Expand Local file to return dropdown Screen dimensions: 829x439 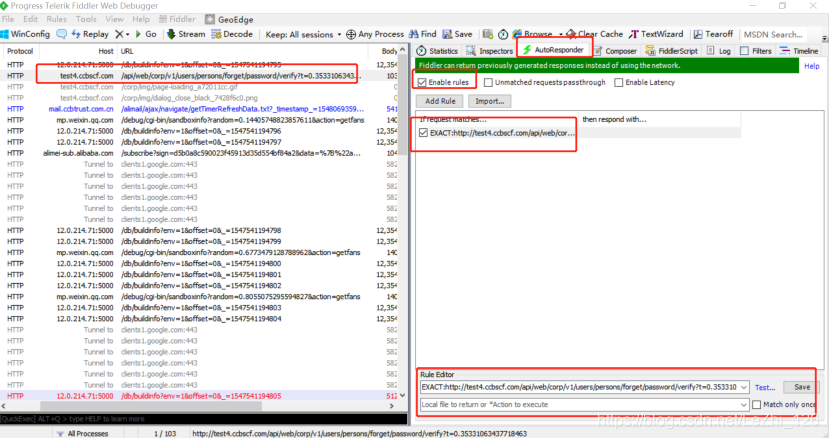744,405
